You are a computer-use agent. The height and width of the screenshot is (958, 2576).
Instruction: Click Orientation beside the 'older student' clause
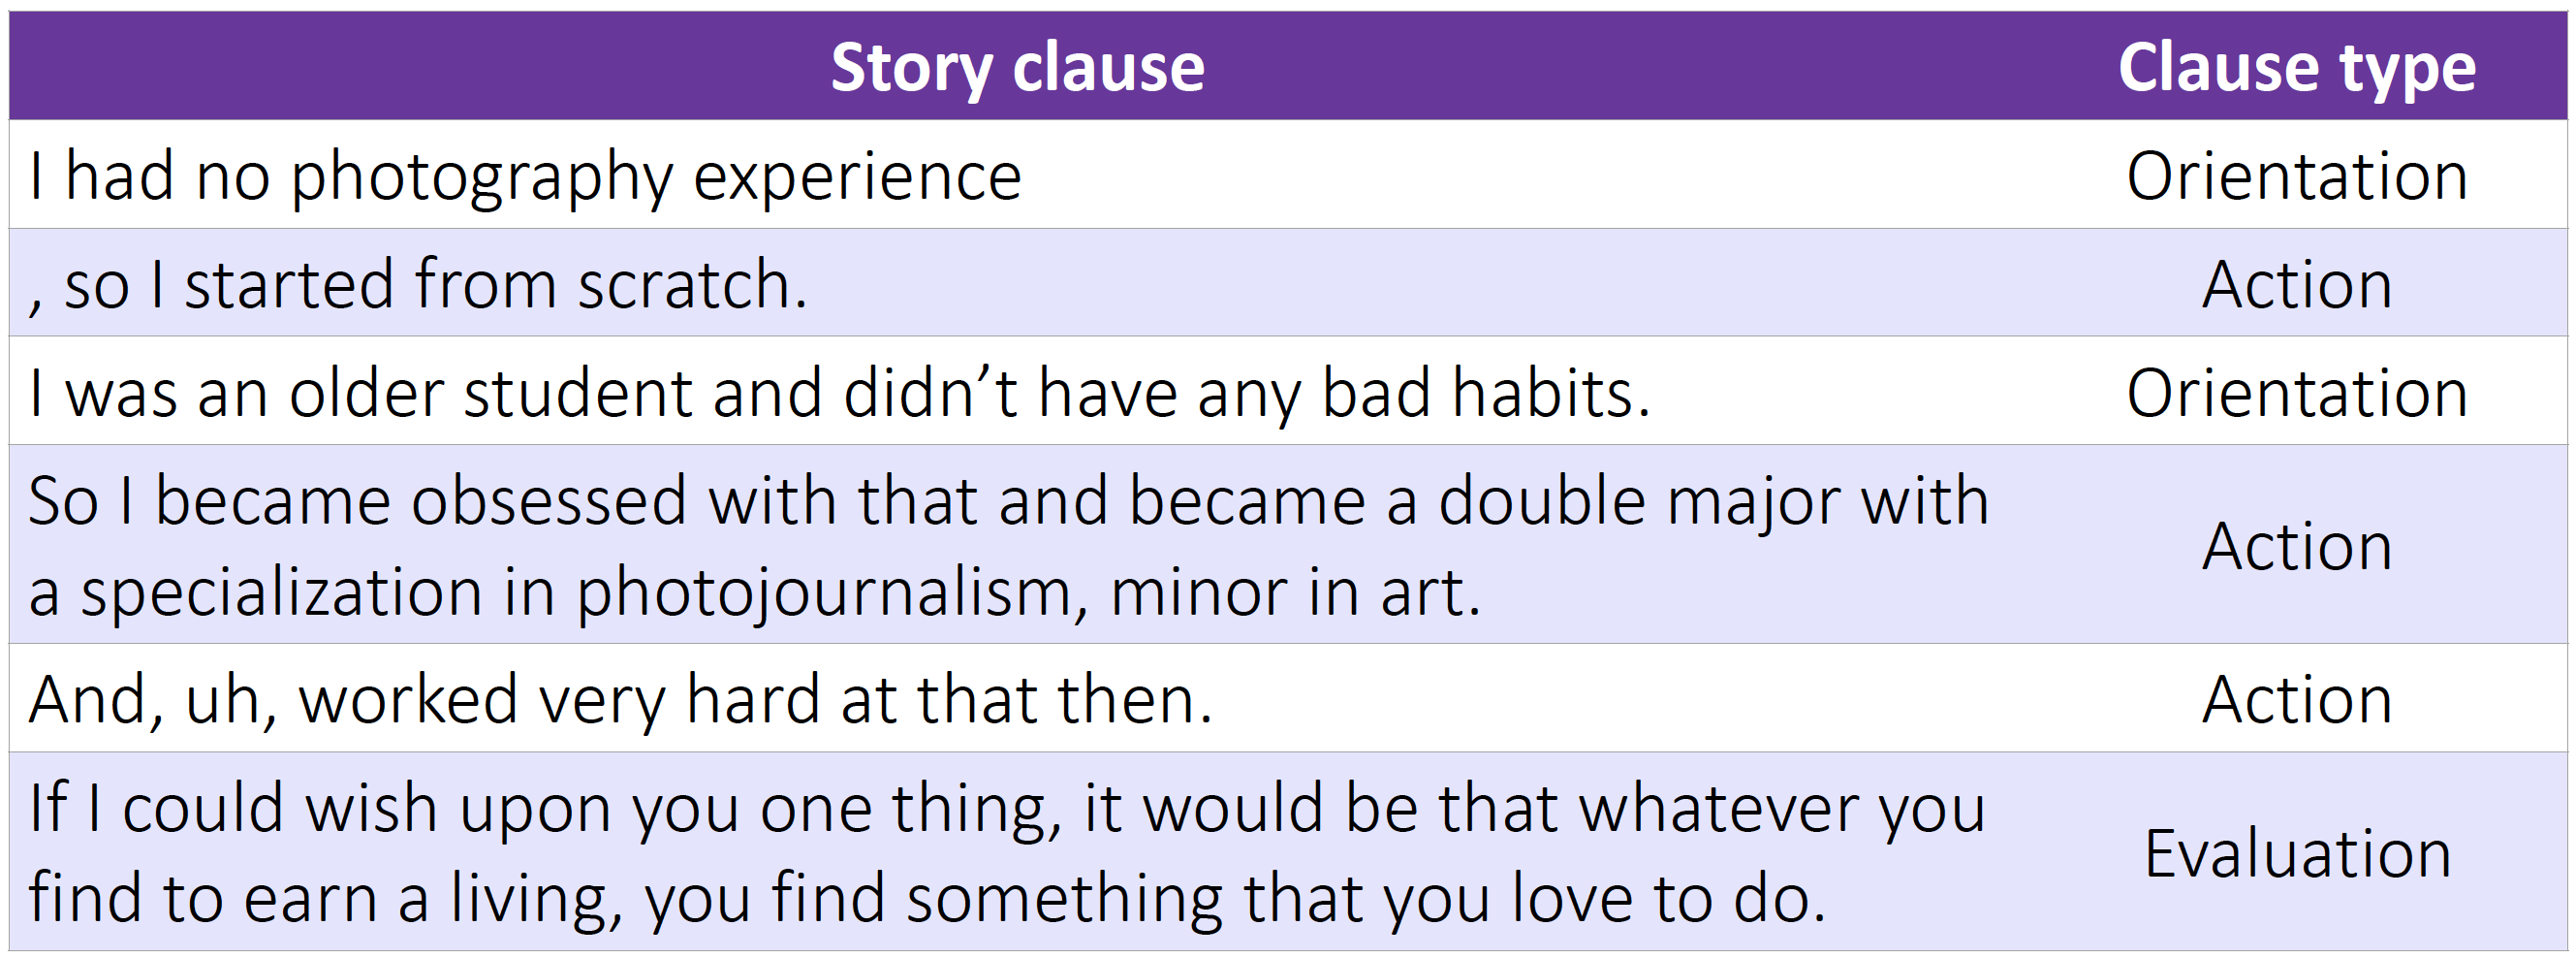click(2296, 392)
